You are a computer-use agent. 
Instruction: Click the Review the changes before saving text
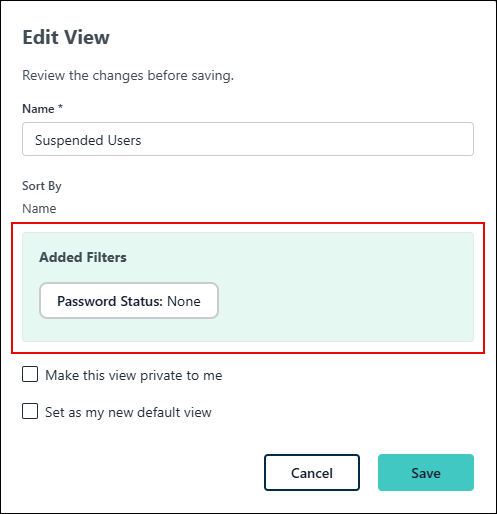coord(128,76)
